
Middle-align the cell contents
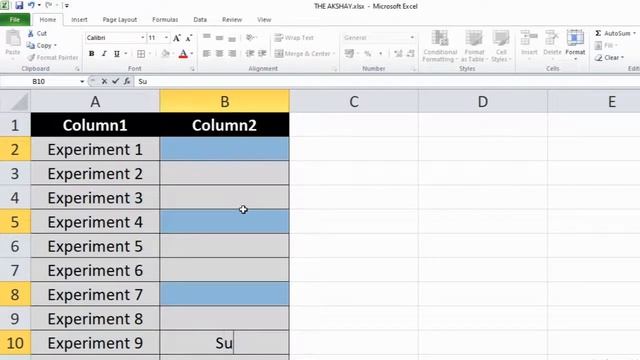tap(220, 38)
